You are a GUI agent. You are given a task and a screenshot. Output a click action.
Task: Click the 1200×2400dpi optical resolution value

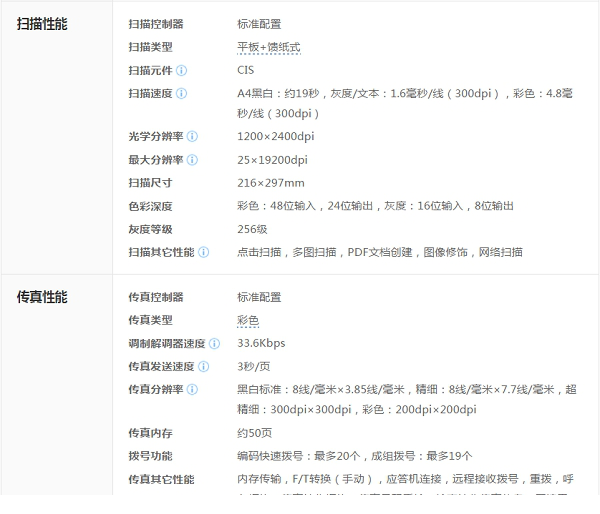point(276,136)
